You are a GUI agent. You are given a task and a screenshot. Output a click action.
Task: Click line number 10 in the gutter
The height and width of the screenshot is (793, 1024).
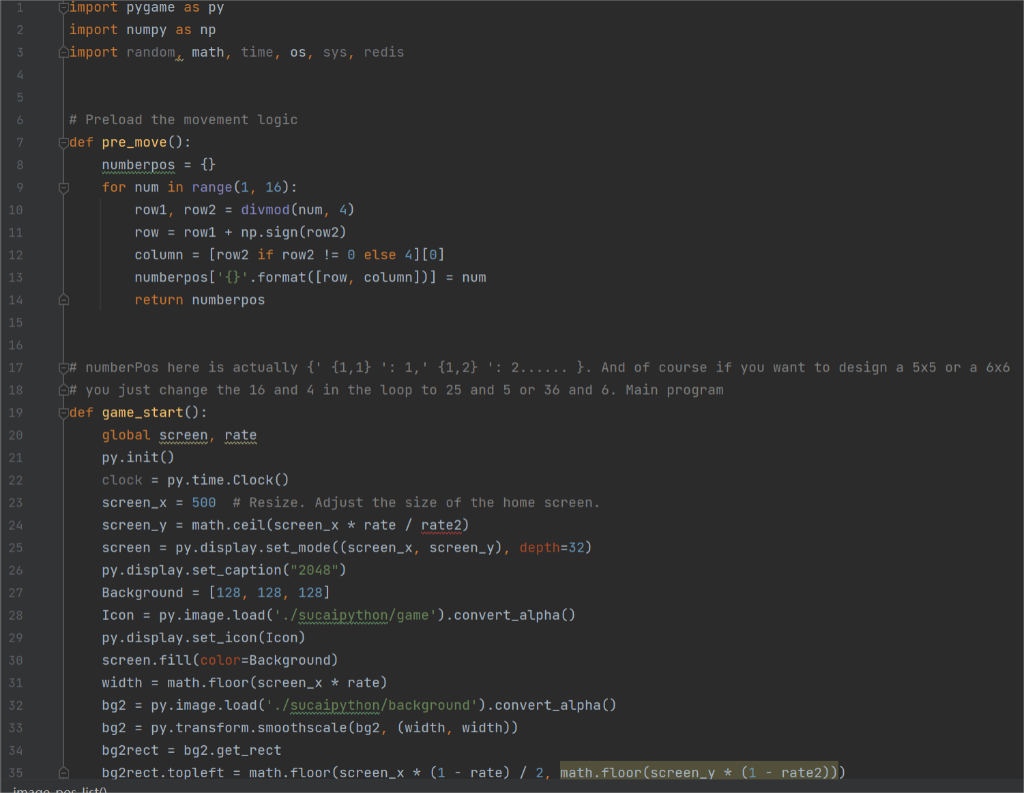click(14, 209)
